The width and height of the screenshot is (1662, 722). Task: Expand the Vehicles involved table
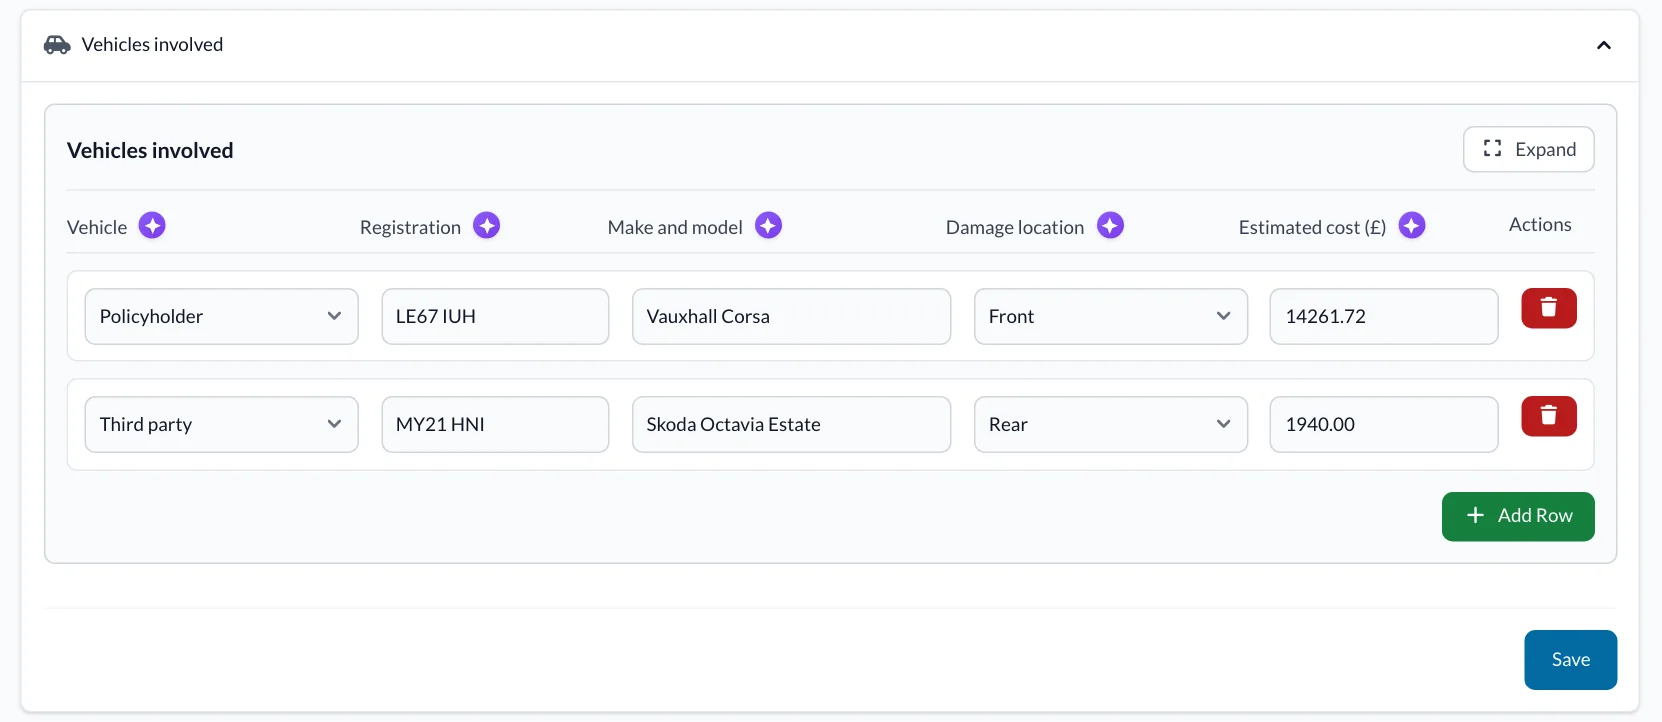tap(1529, 149)
